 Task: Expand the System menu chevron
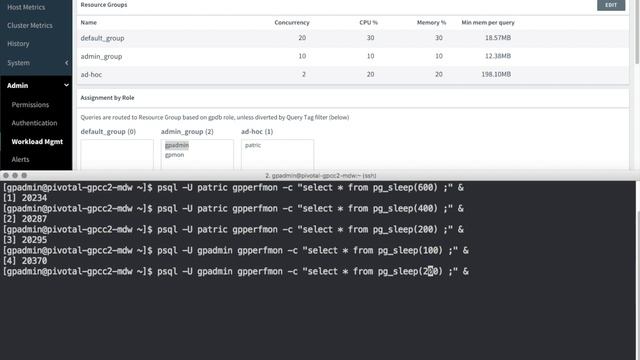67,63
